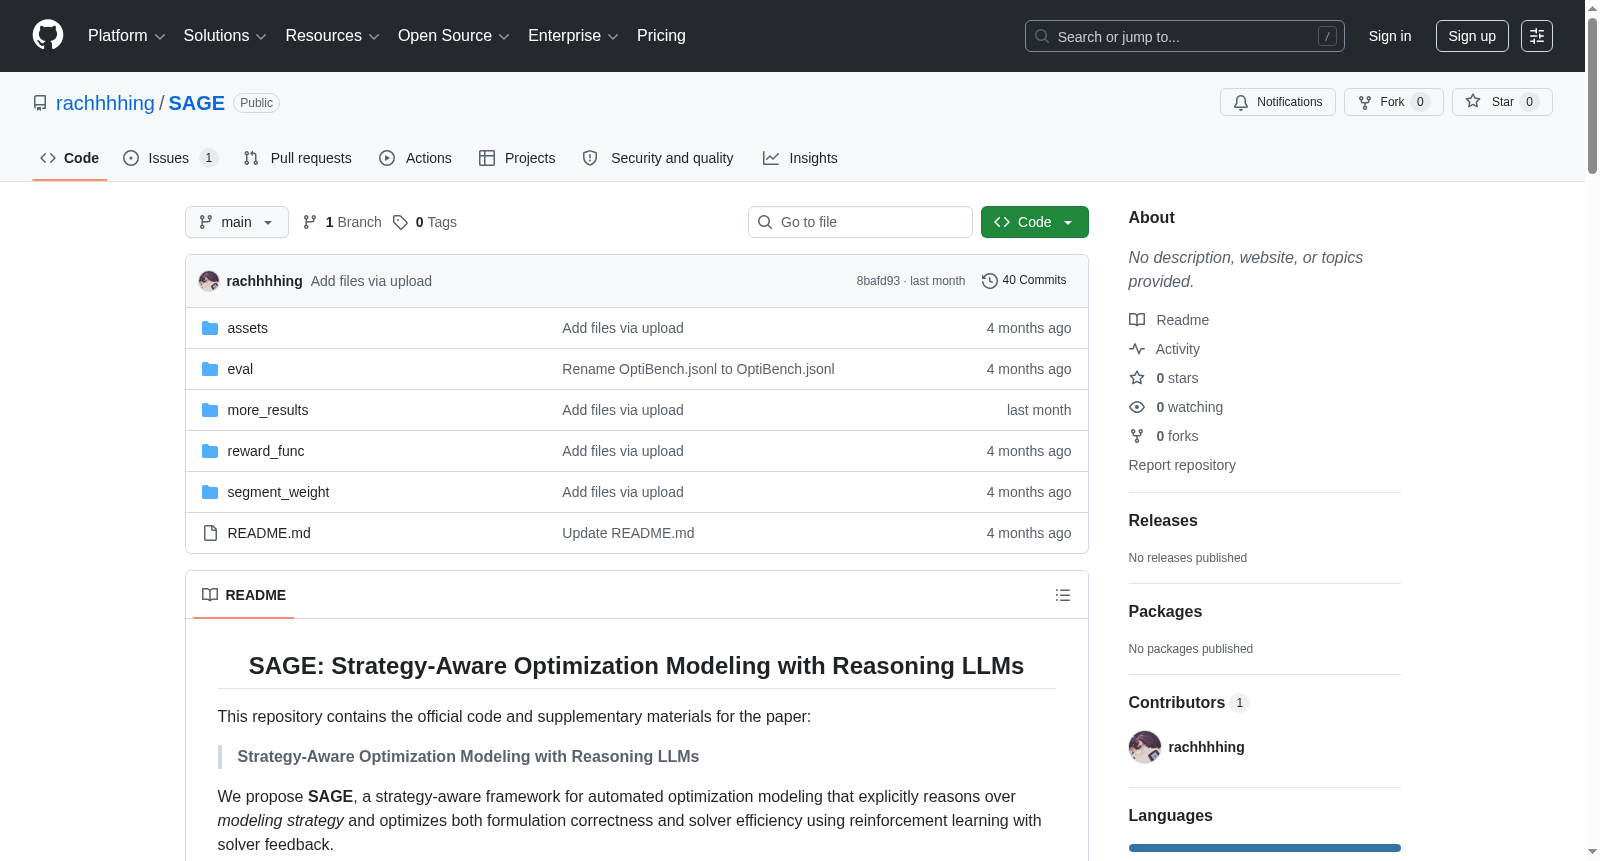Star the SAGE repository
Image resolution: width=1600 pixels, height=861 pixels.
(x=1502, y=102)
